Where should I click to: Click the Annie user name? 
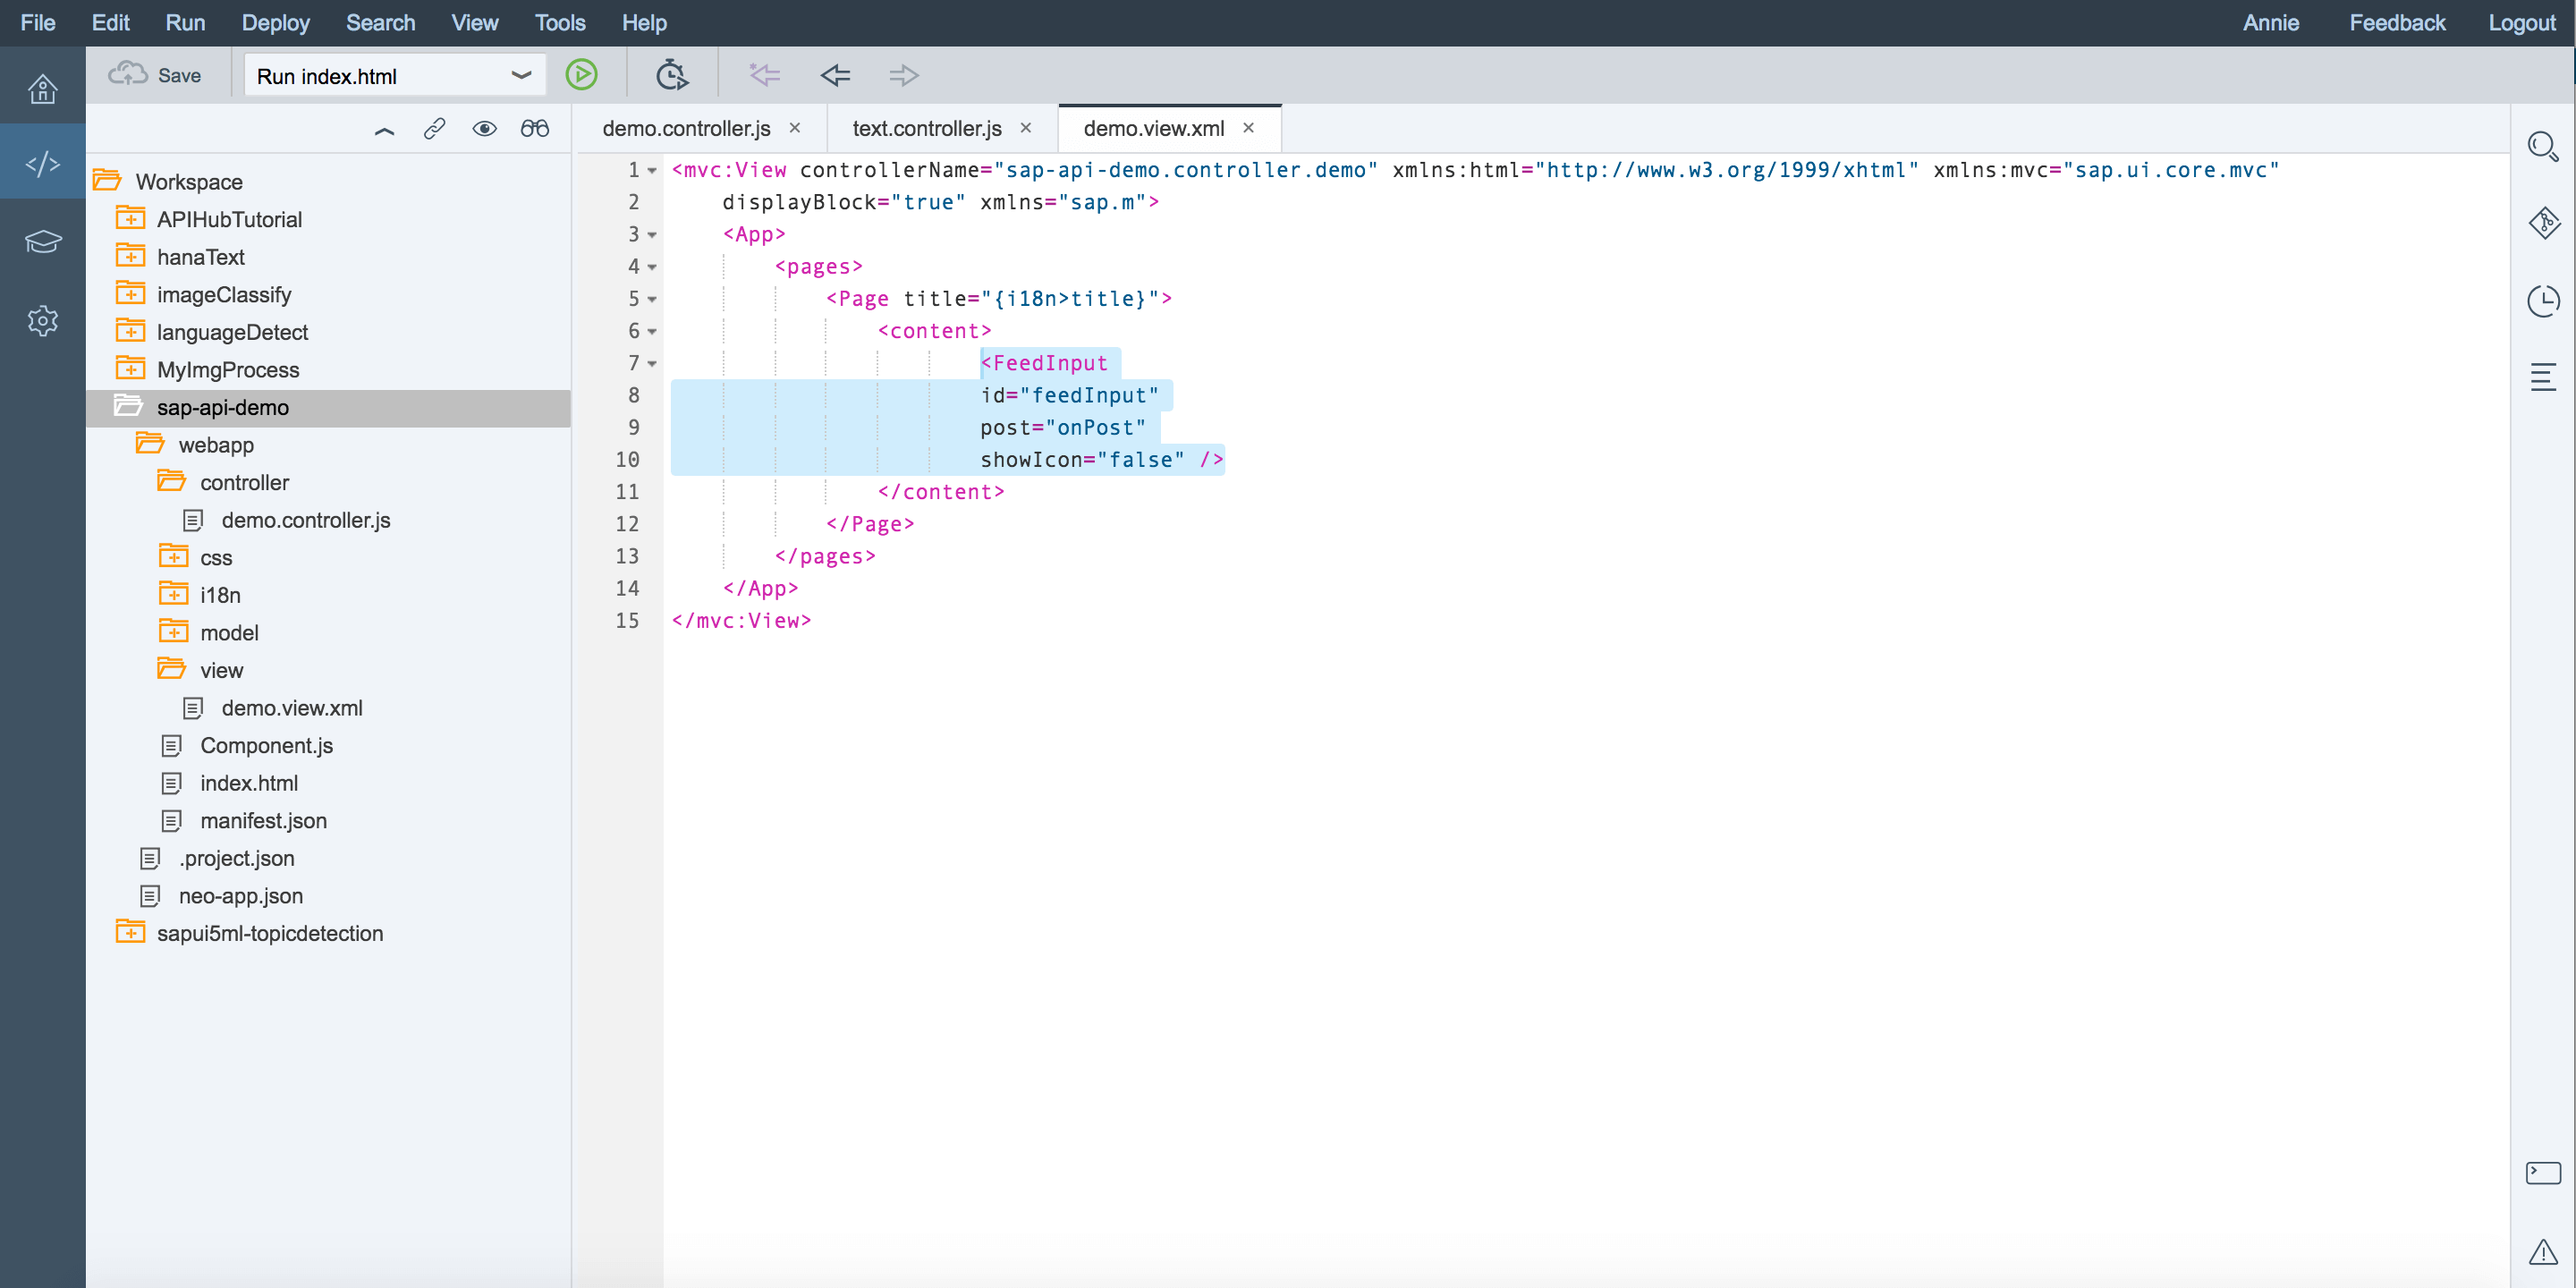[2270, 22]
